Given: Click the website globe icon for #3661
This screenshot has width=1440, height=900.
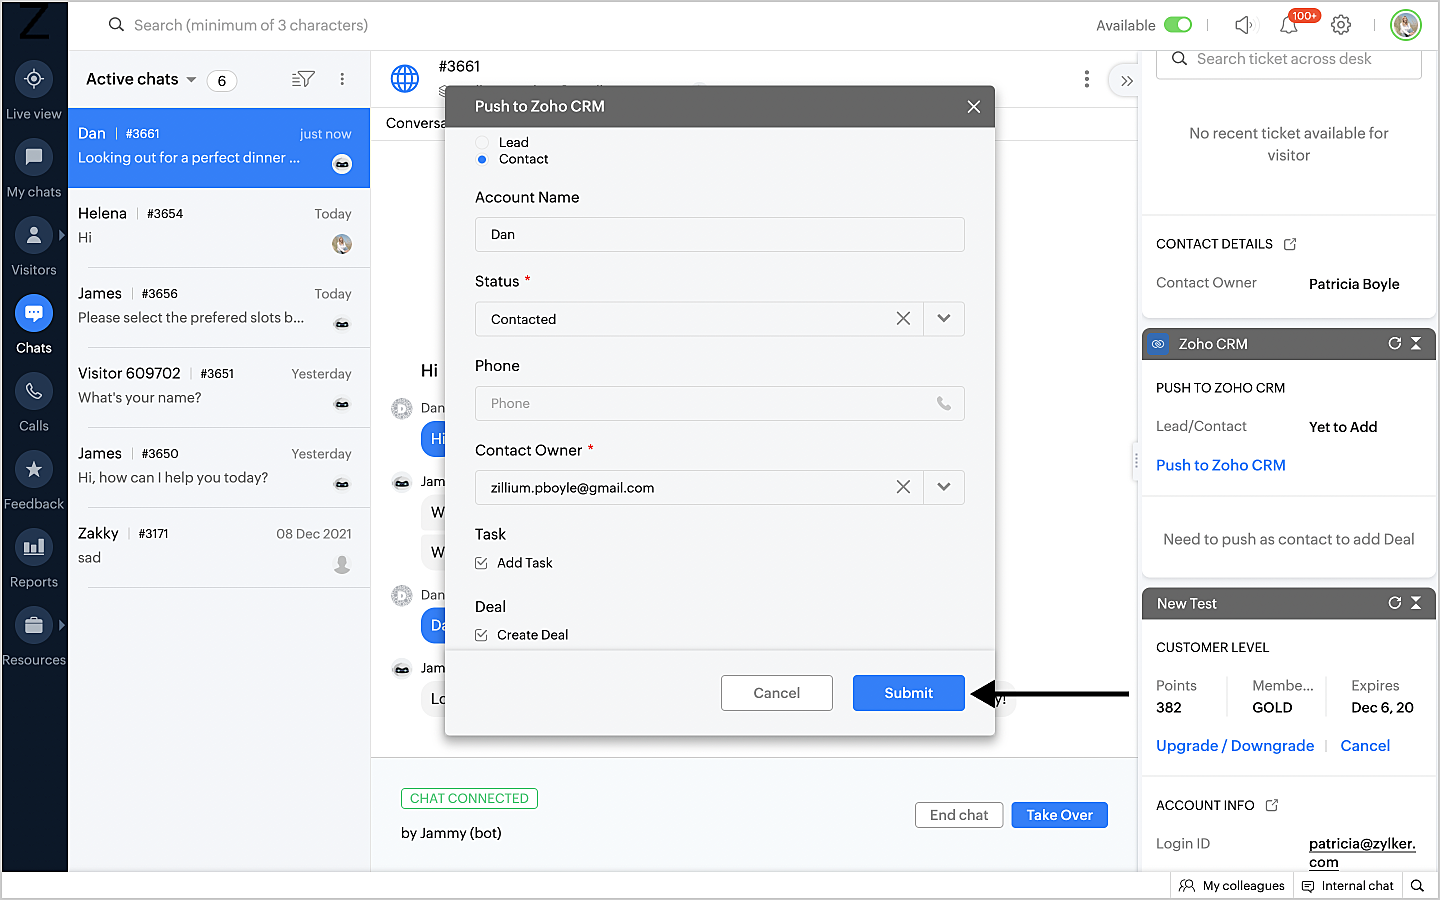Looking at the screenshot, I should click(405, 79).
